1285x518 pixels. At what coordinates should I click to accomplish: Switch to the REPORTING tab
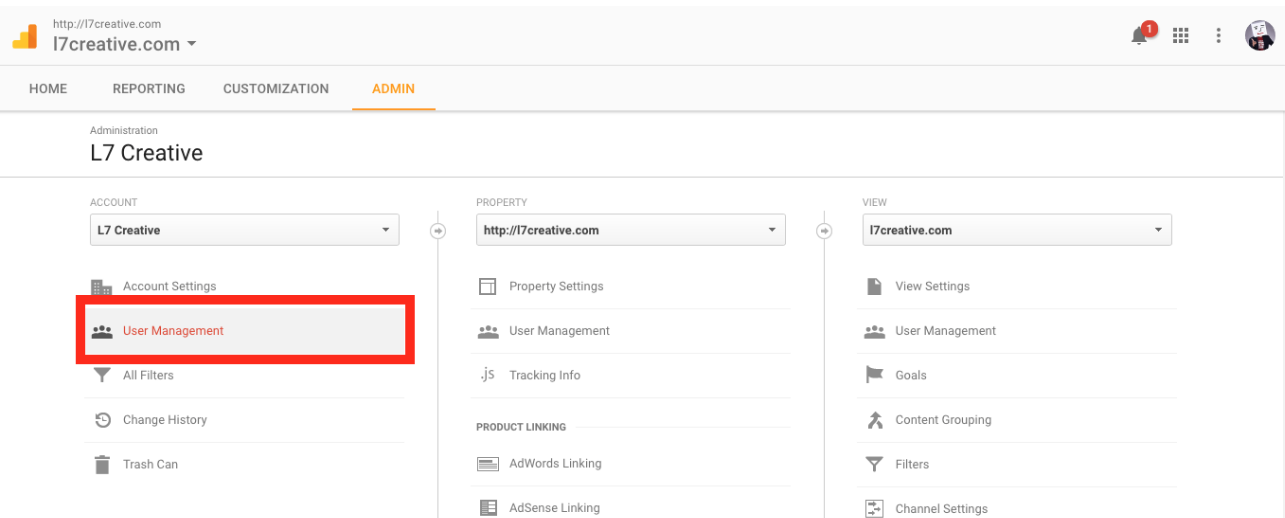point(149,89)
